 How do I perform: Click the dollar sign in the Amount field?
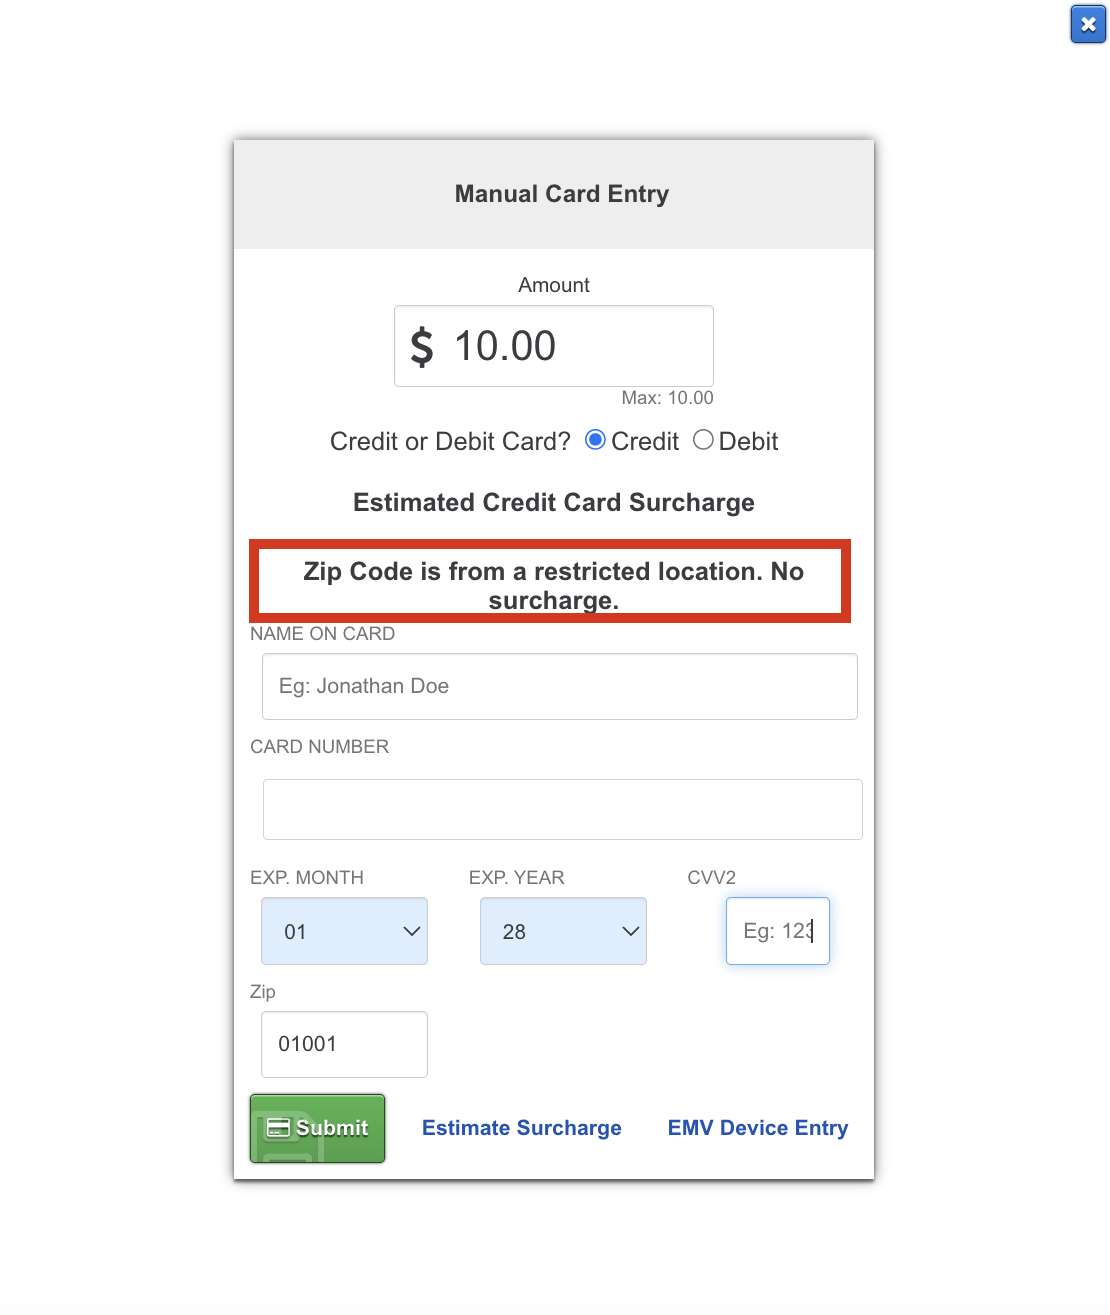click(421, 345)
